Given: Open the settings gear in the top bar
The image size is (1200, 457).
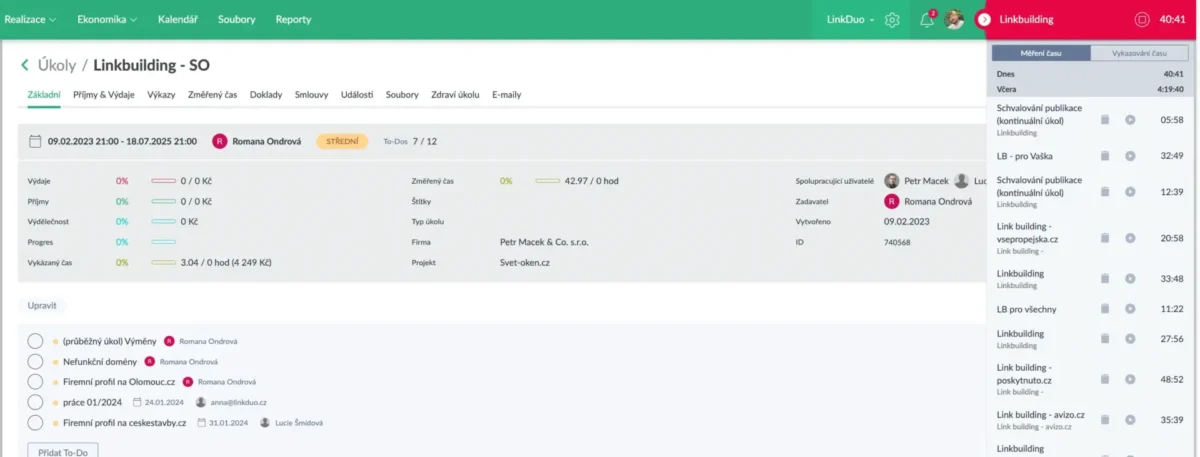Looking at the screenshot, I should pyautogui.click(x=892, y=19).
